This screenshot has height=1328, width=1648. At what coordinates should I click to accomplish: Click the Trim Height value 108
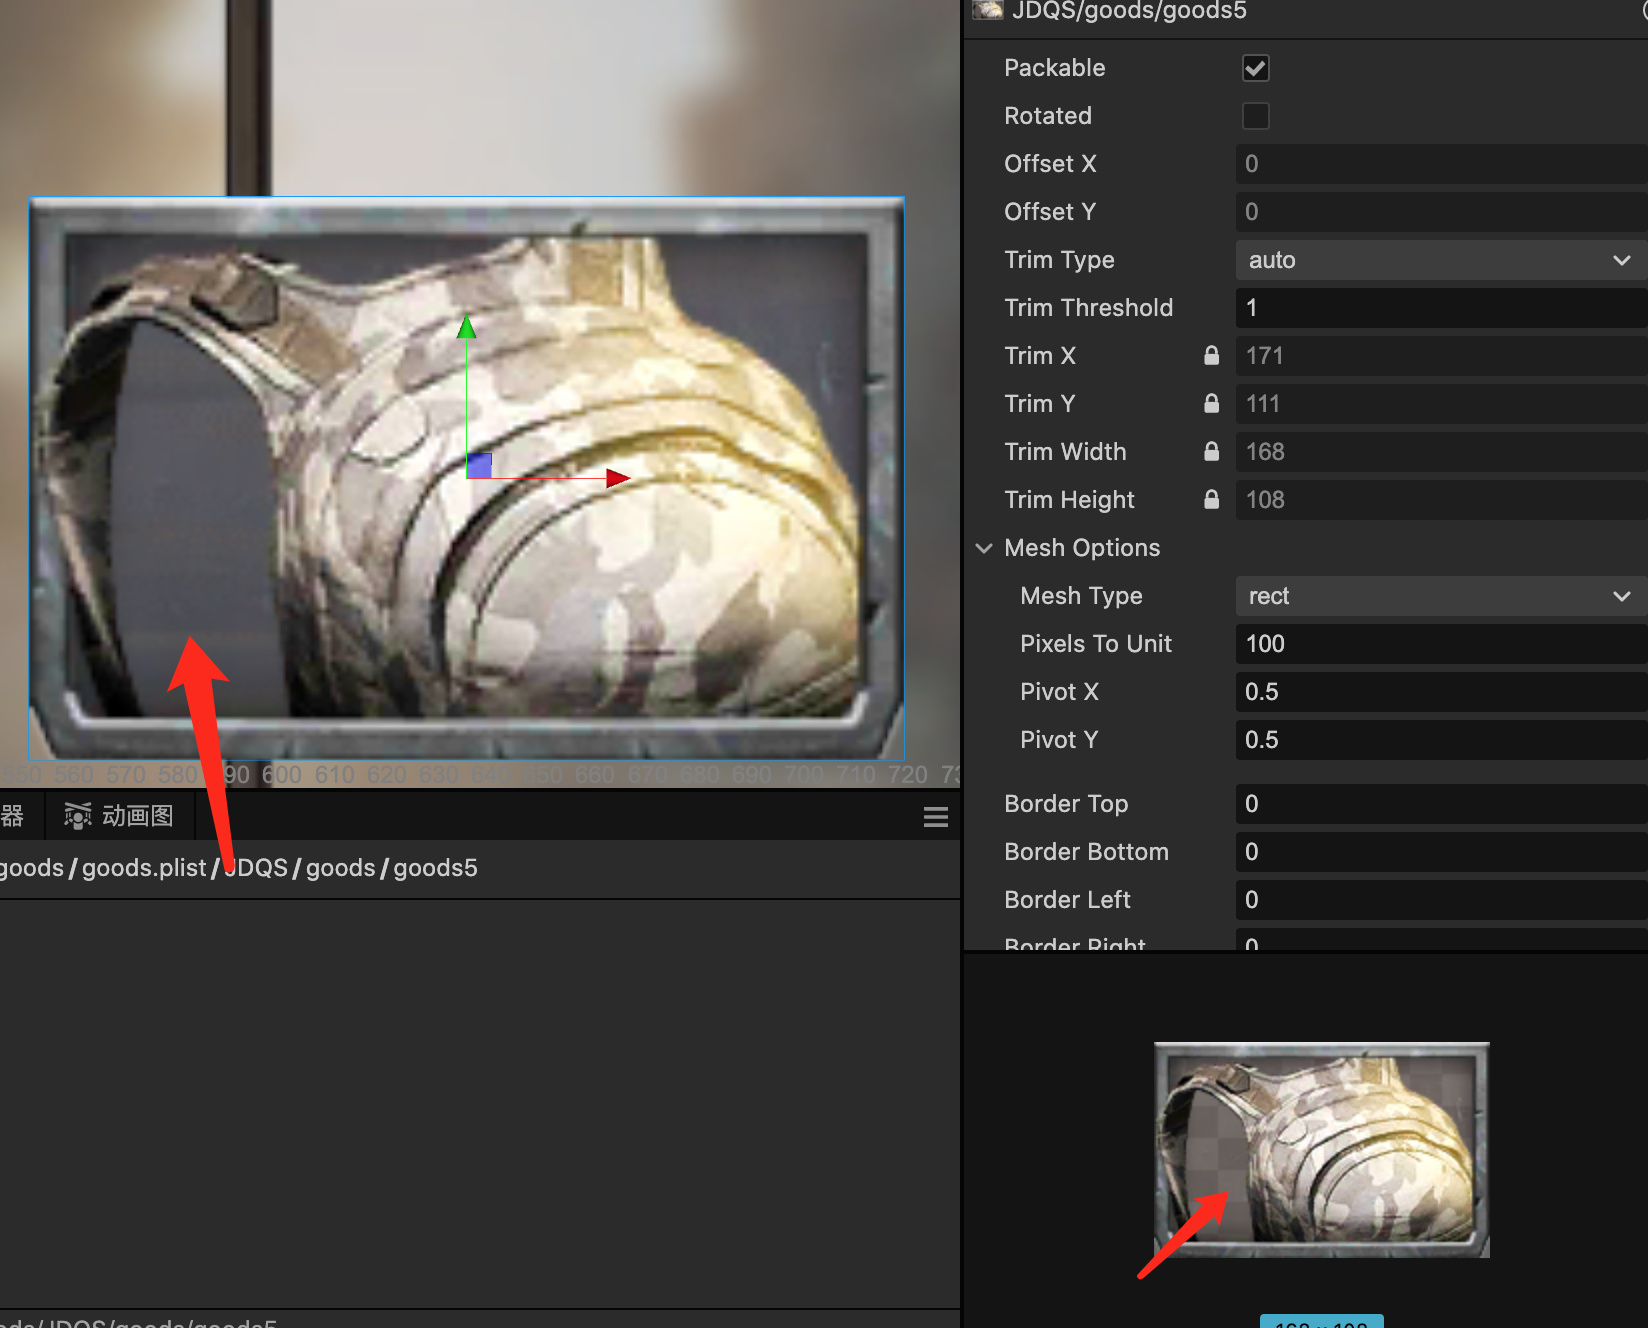[1441, 500]
